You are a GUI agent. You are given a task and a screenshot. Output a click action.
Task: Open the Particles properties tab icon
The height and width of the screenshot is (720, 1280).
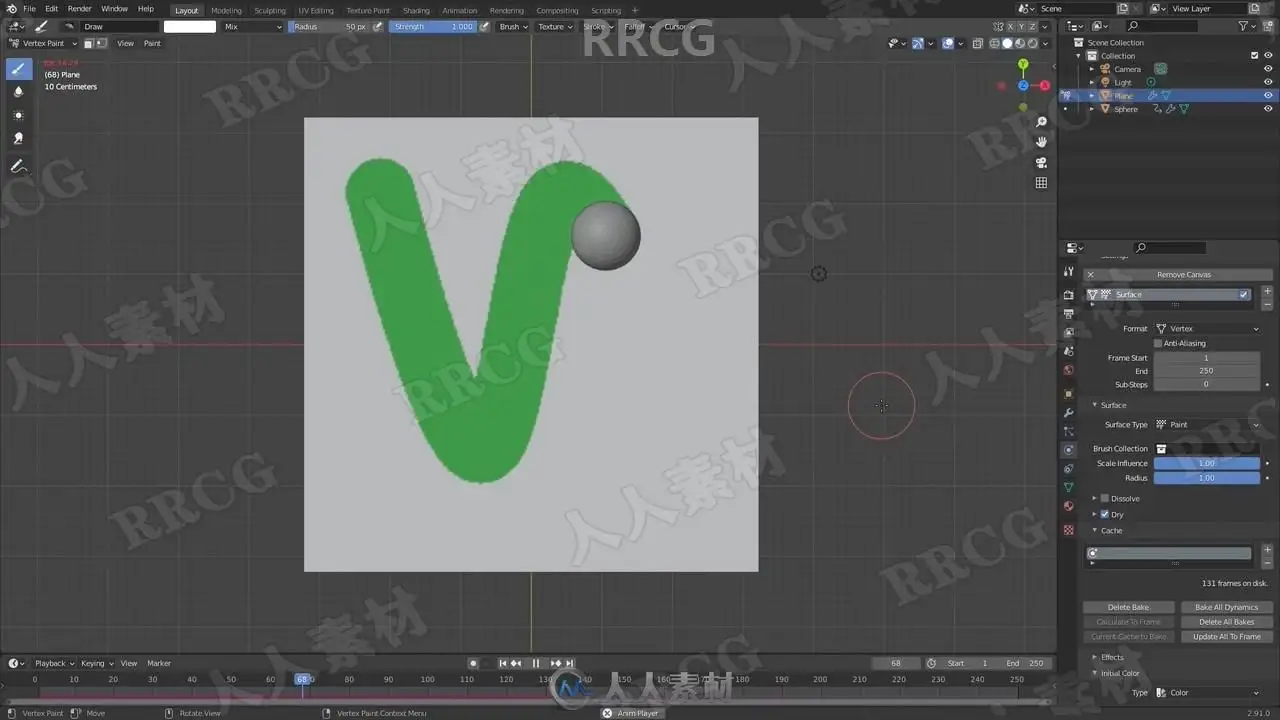(x=1069, y=432)
